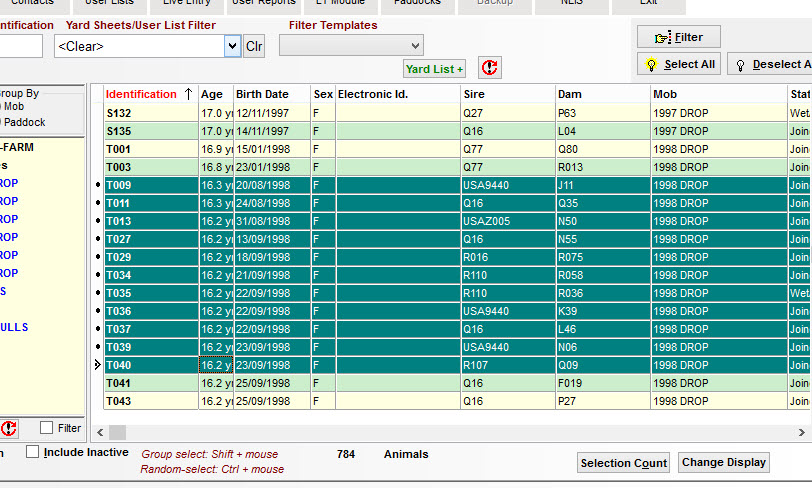Click the OFF-FARM entry in the left list
Viewport: 812px width, 488px height.
click(17, 147)
